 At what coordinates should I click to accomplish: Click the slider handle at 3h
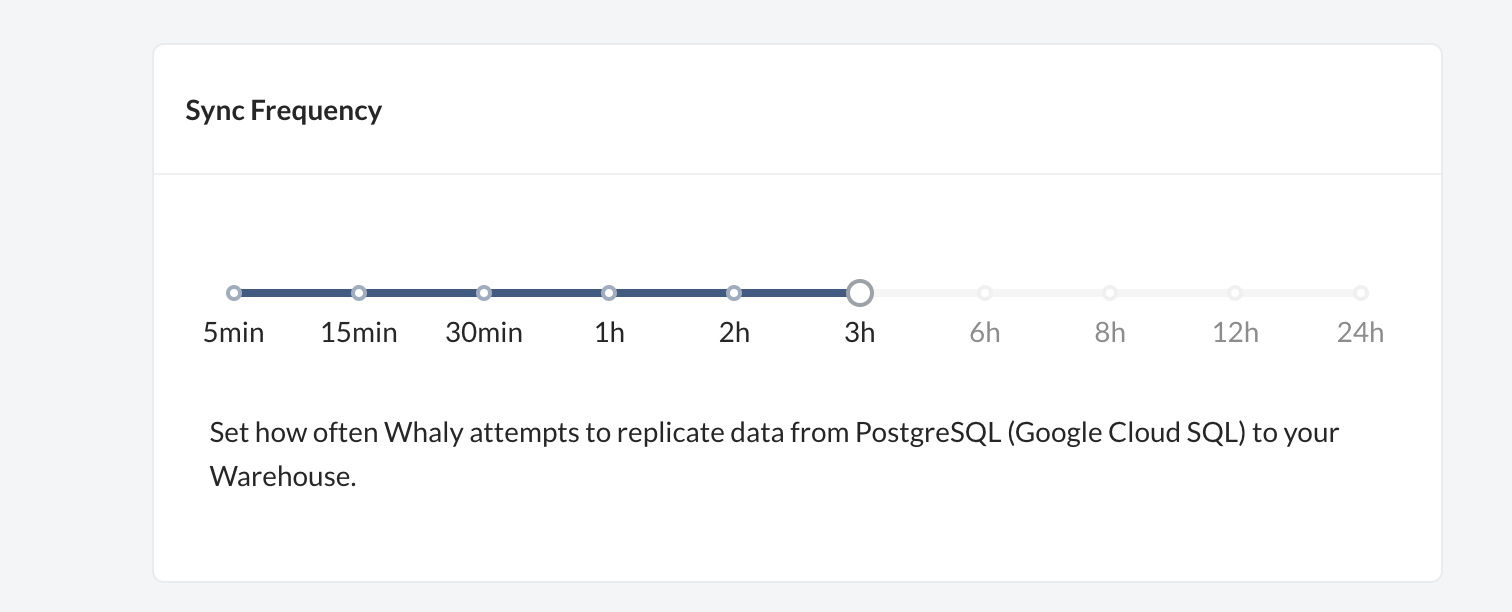(x=859, y=293)
